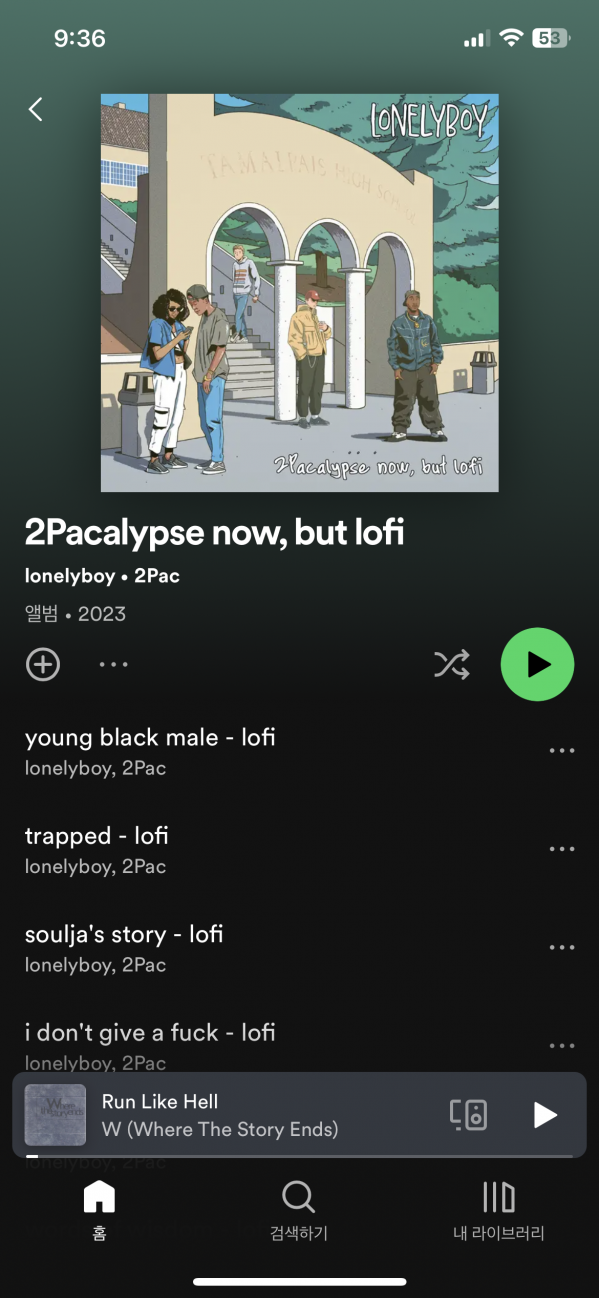Tap the back arrow icon
Screen dimensions: 599x1298
(36, 109)
